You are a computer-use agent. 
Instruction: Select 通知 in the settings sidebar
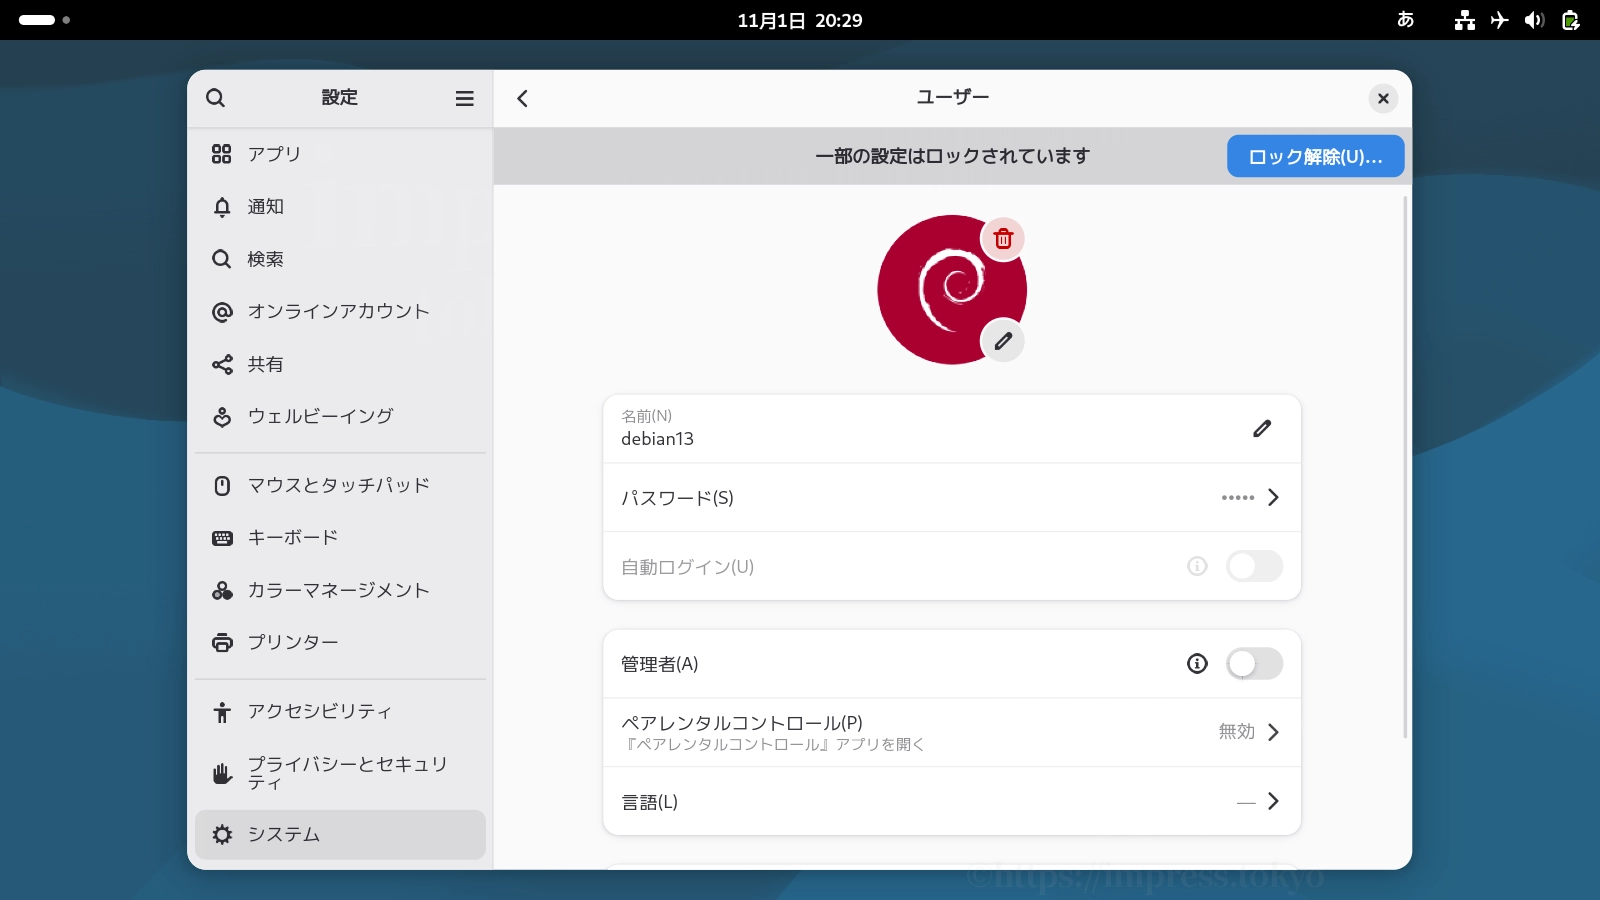340,207
